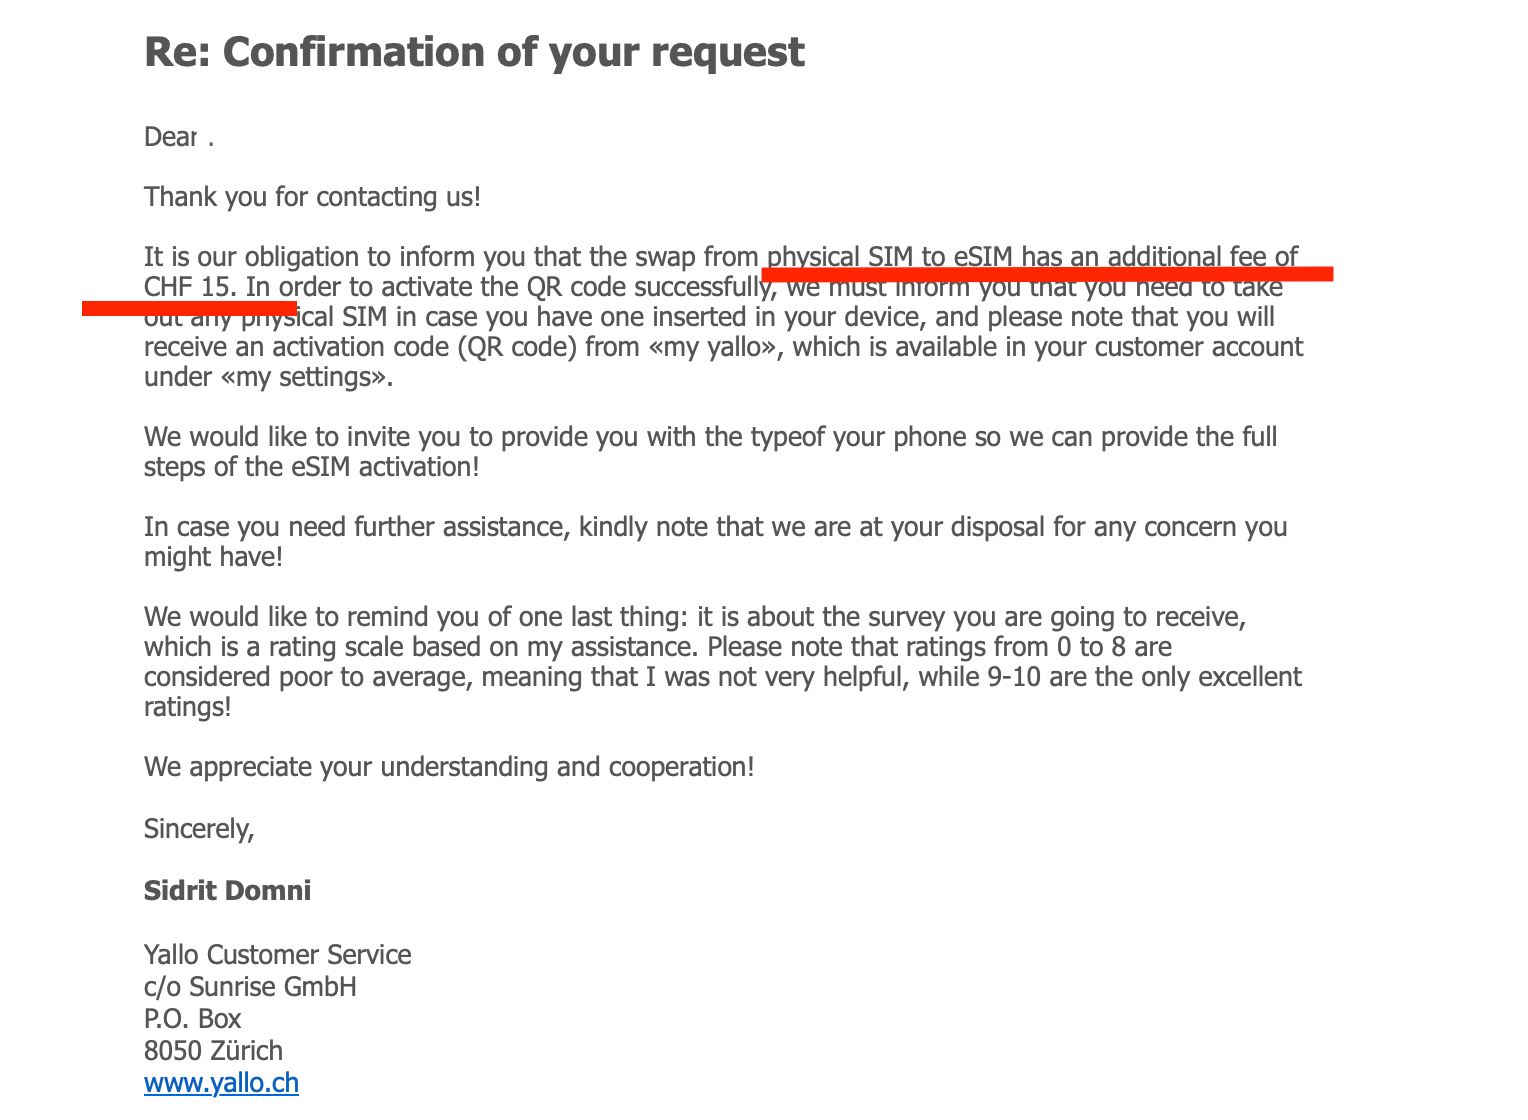
Task: Click the "ratings!" word ending the survey paragraph
Action: point(187,707)
